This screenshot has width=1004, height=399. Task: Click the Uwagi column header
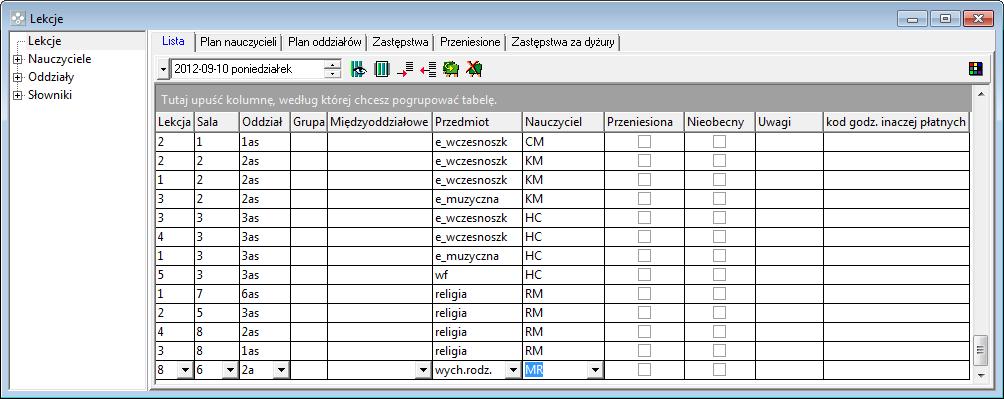[x=789, y=122]
